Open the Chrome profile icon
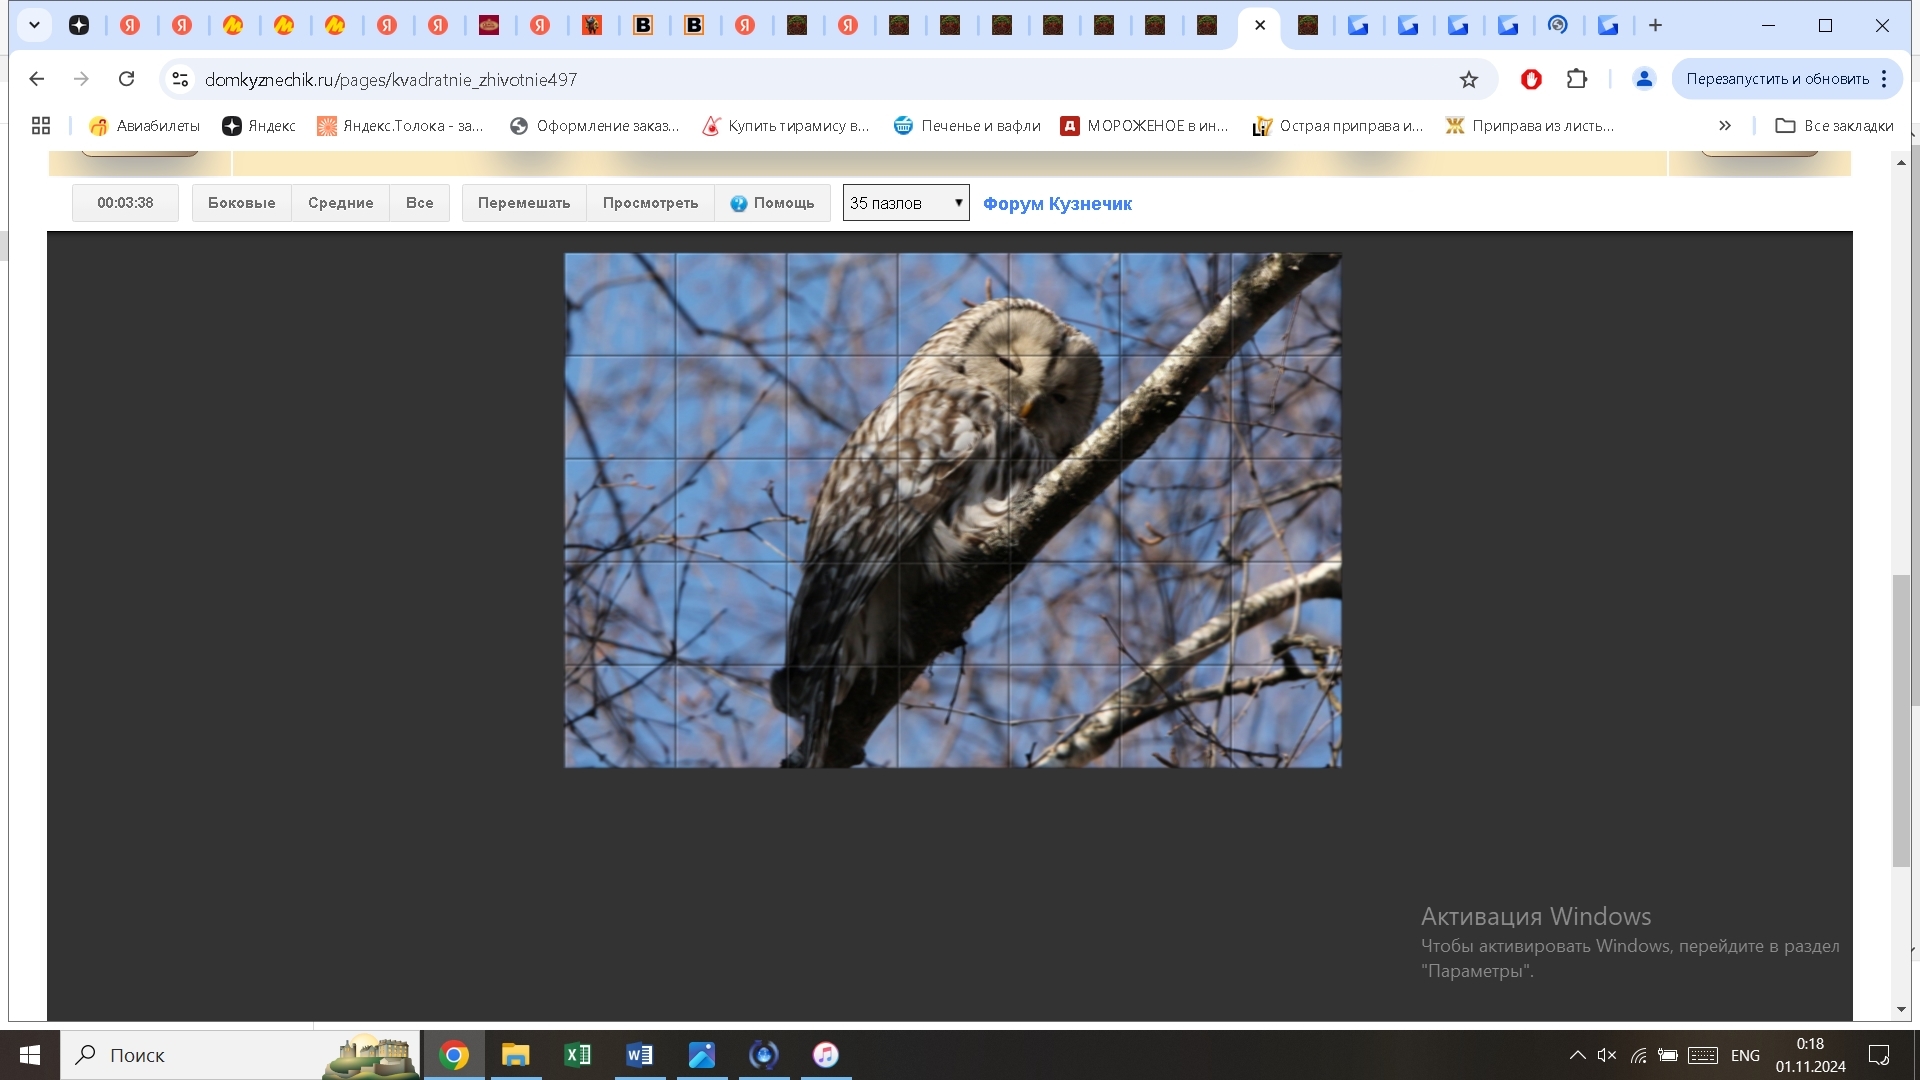The height and width of the screenshot is (1080, 1920). pos(1644,79)
